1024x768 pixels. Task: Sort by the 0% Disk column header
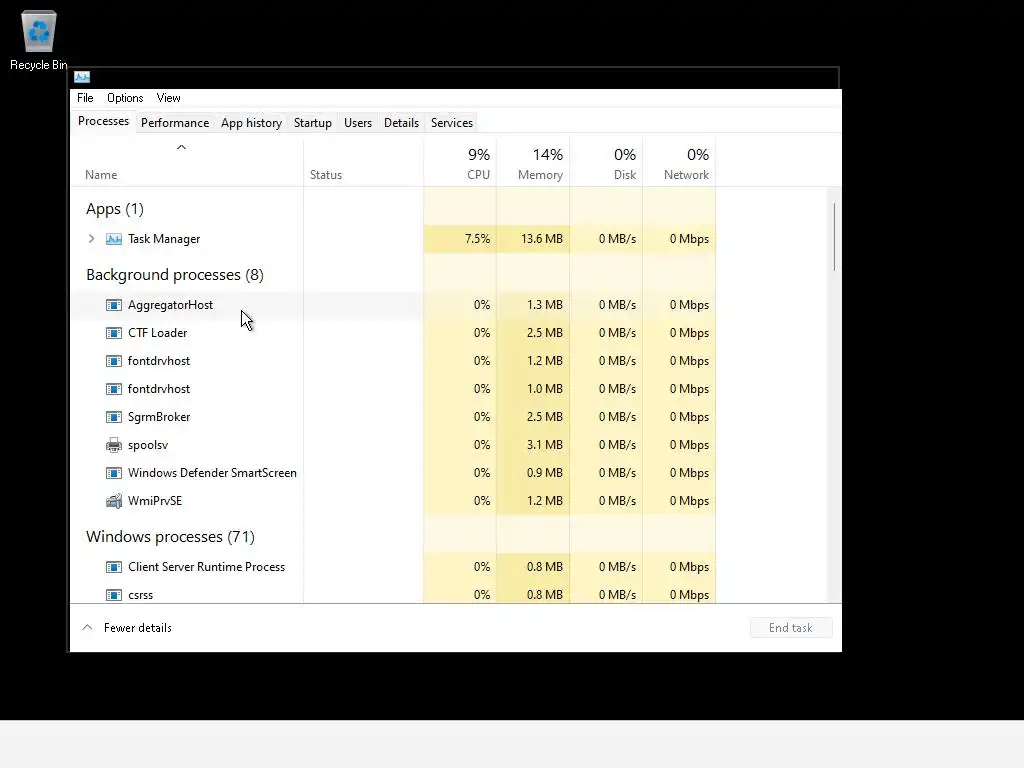point(606,163)
